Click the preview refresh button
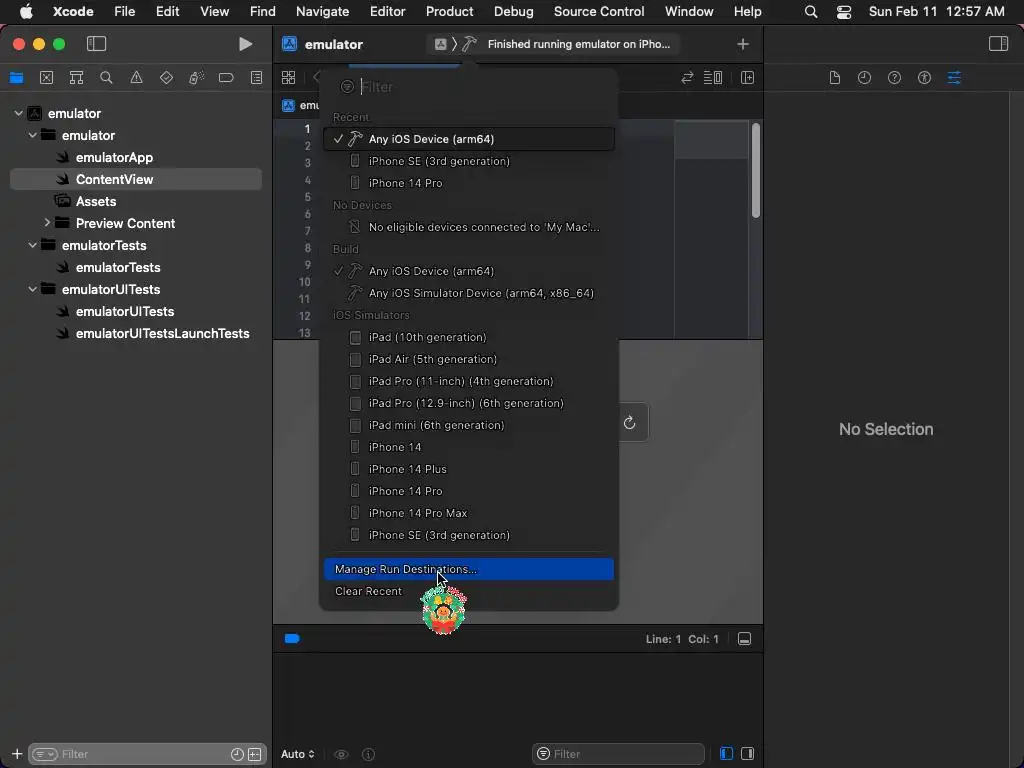This screenshot has height=768, width=1024. [630, 423]
